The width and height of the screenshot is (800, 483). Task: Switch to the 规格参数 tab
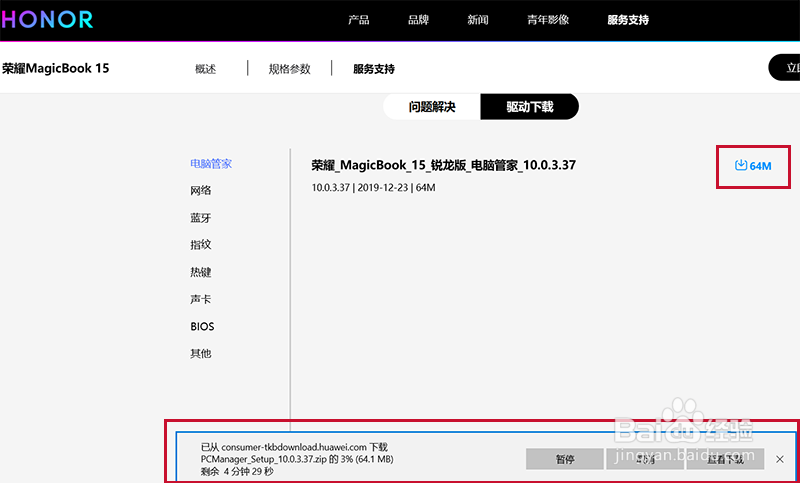point(290,69)
